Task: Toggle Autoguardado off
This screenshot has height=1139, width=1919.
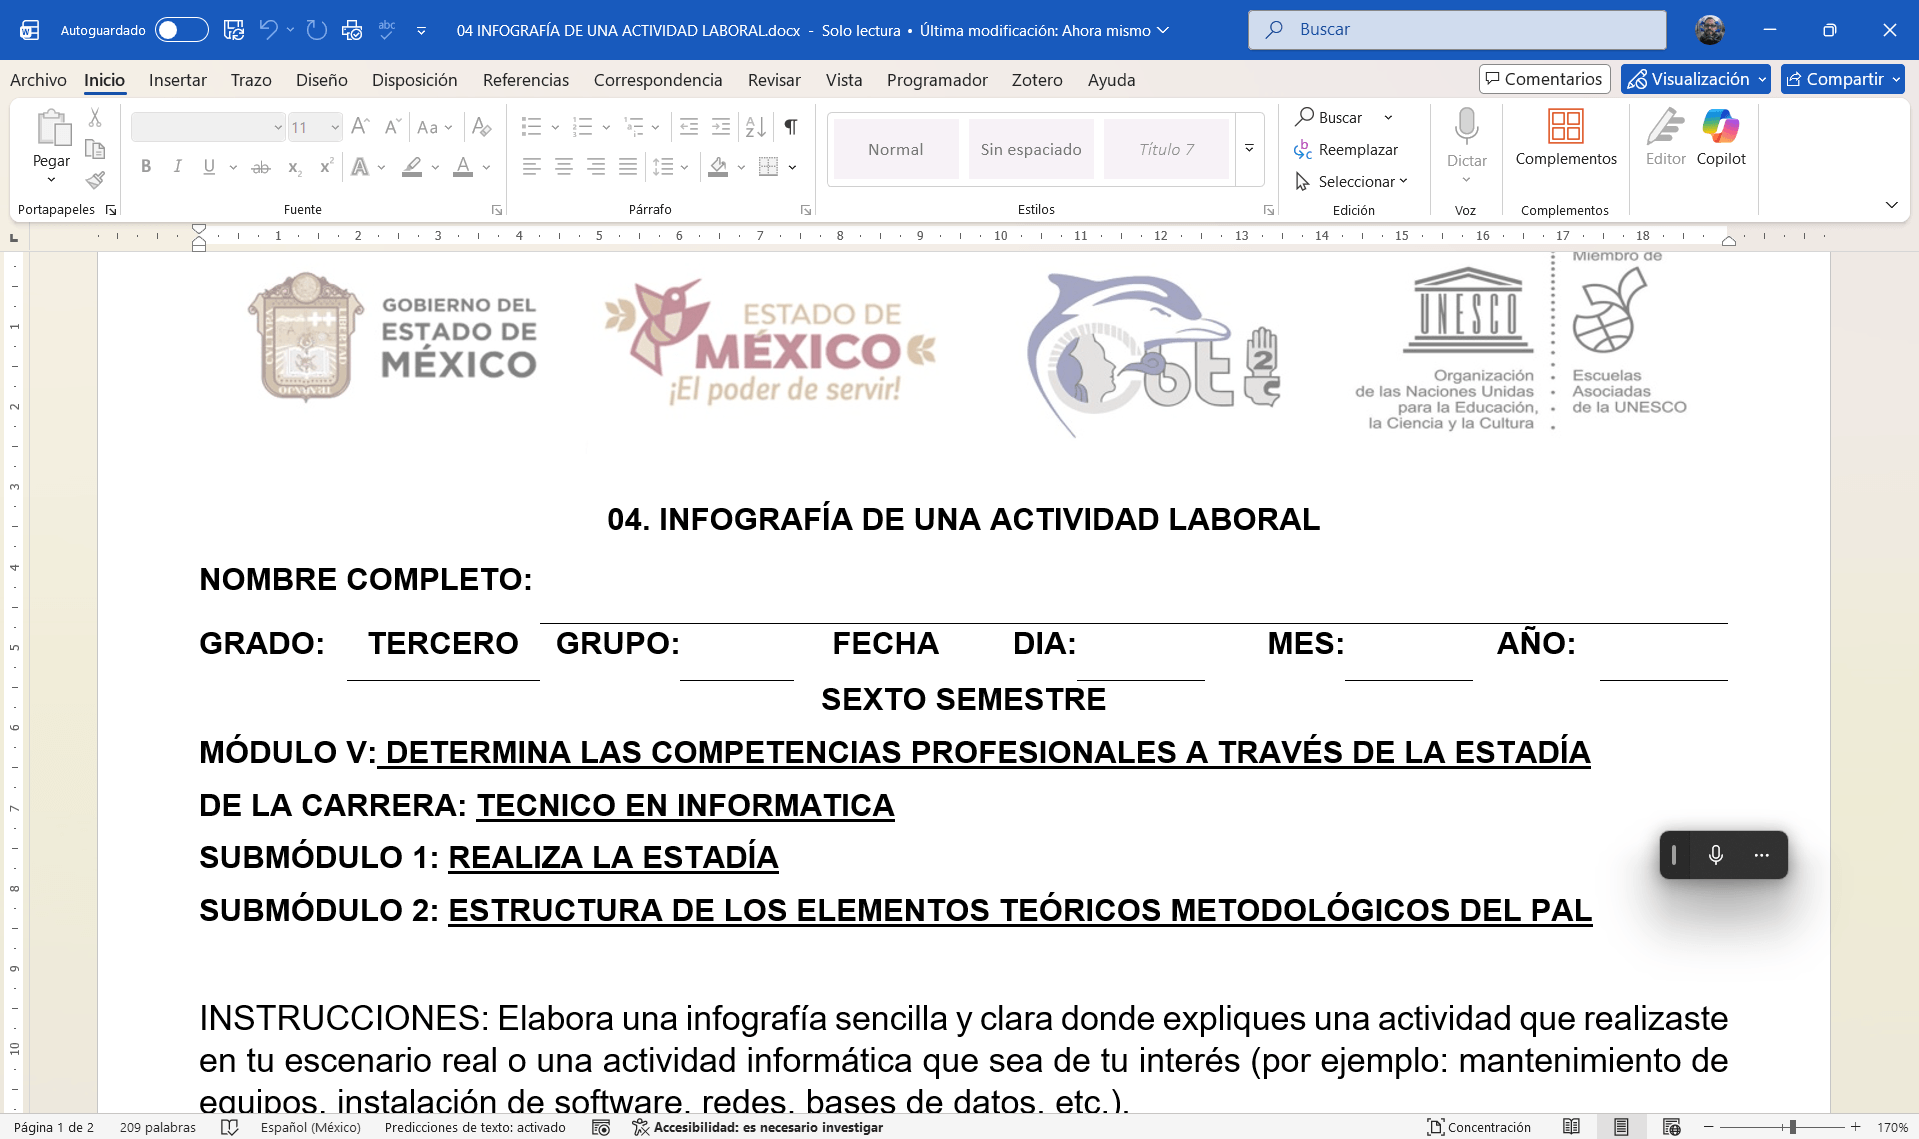Action: click(181, 29)
